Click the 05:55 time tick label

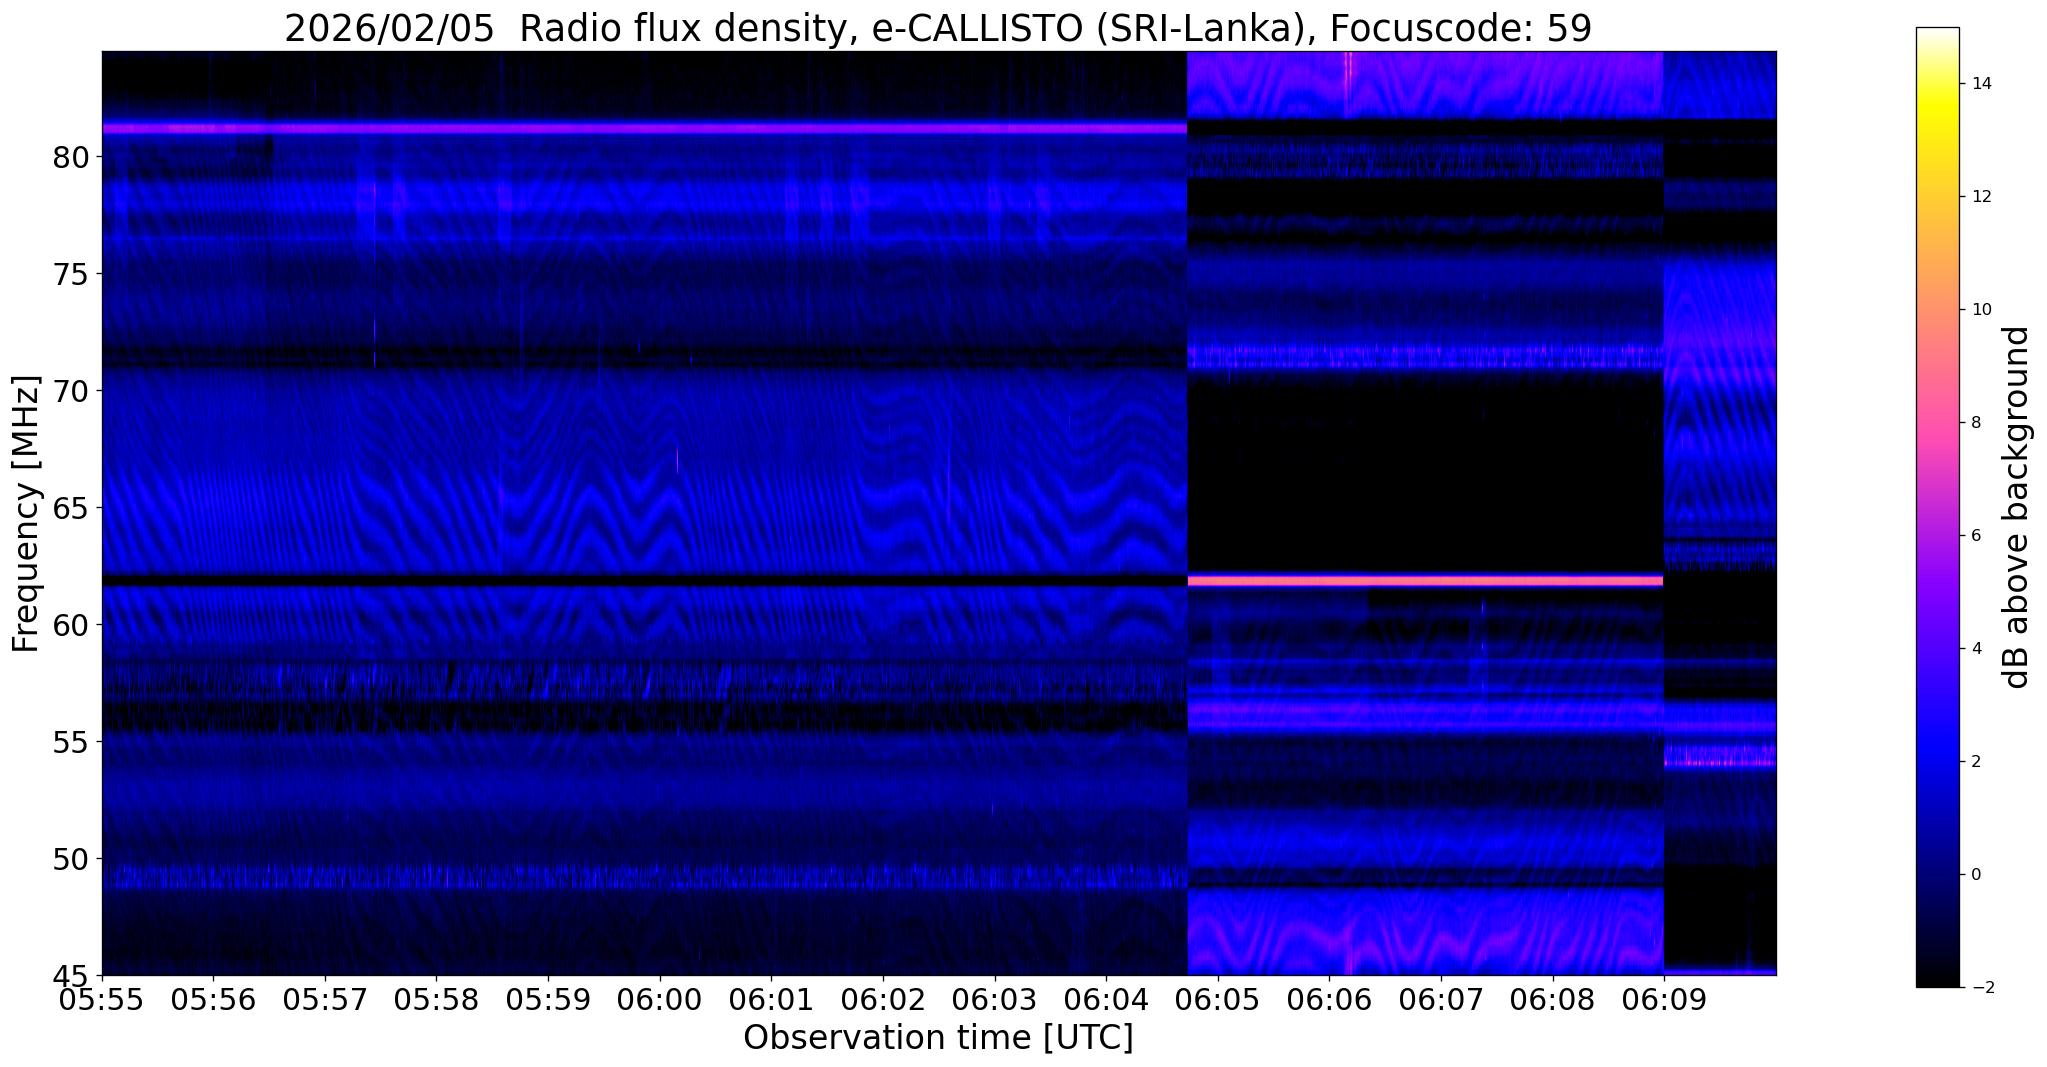[x=102, y=1000]
